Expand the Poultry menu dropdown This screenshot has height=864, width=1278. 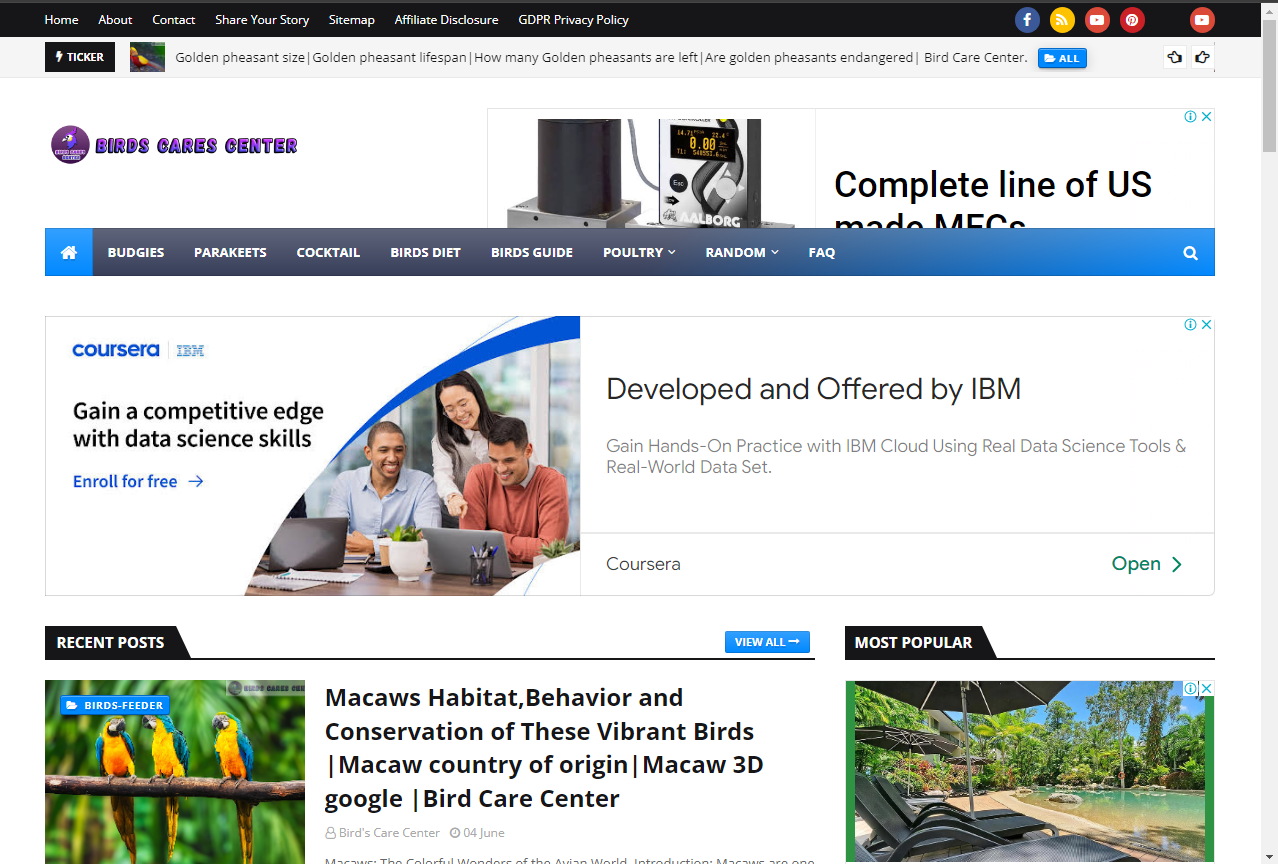click(639, 252)
